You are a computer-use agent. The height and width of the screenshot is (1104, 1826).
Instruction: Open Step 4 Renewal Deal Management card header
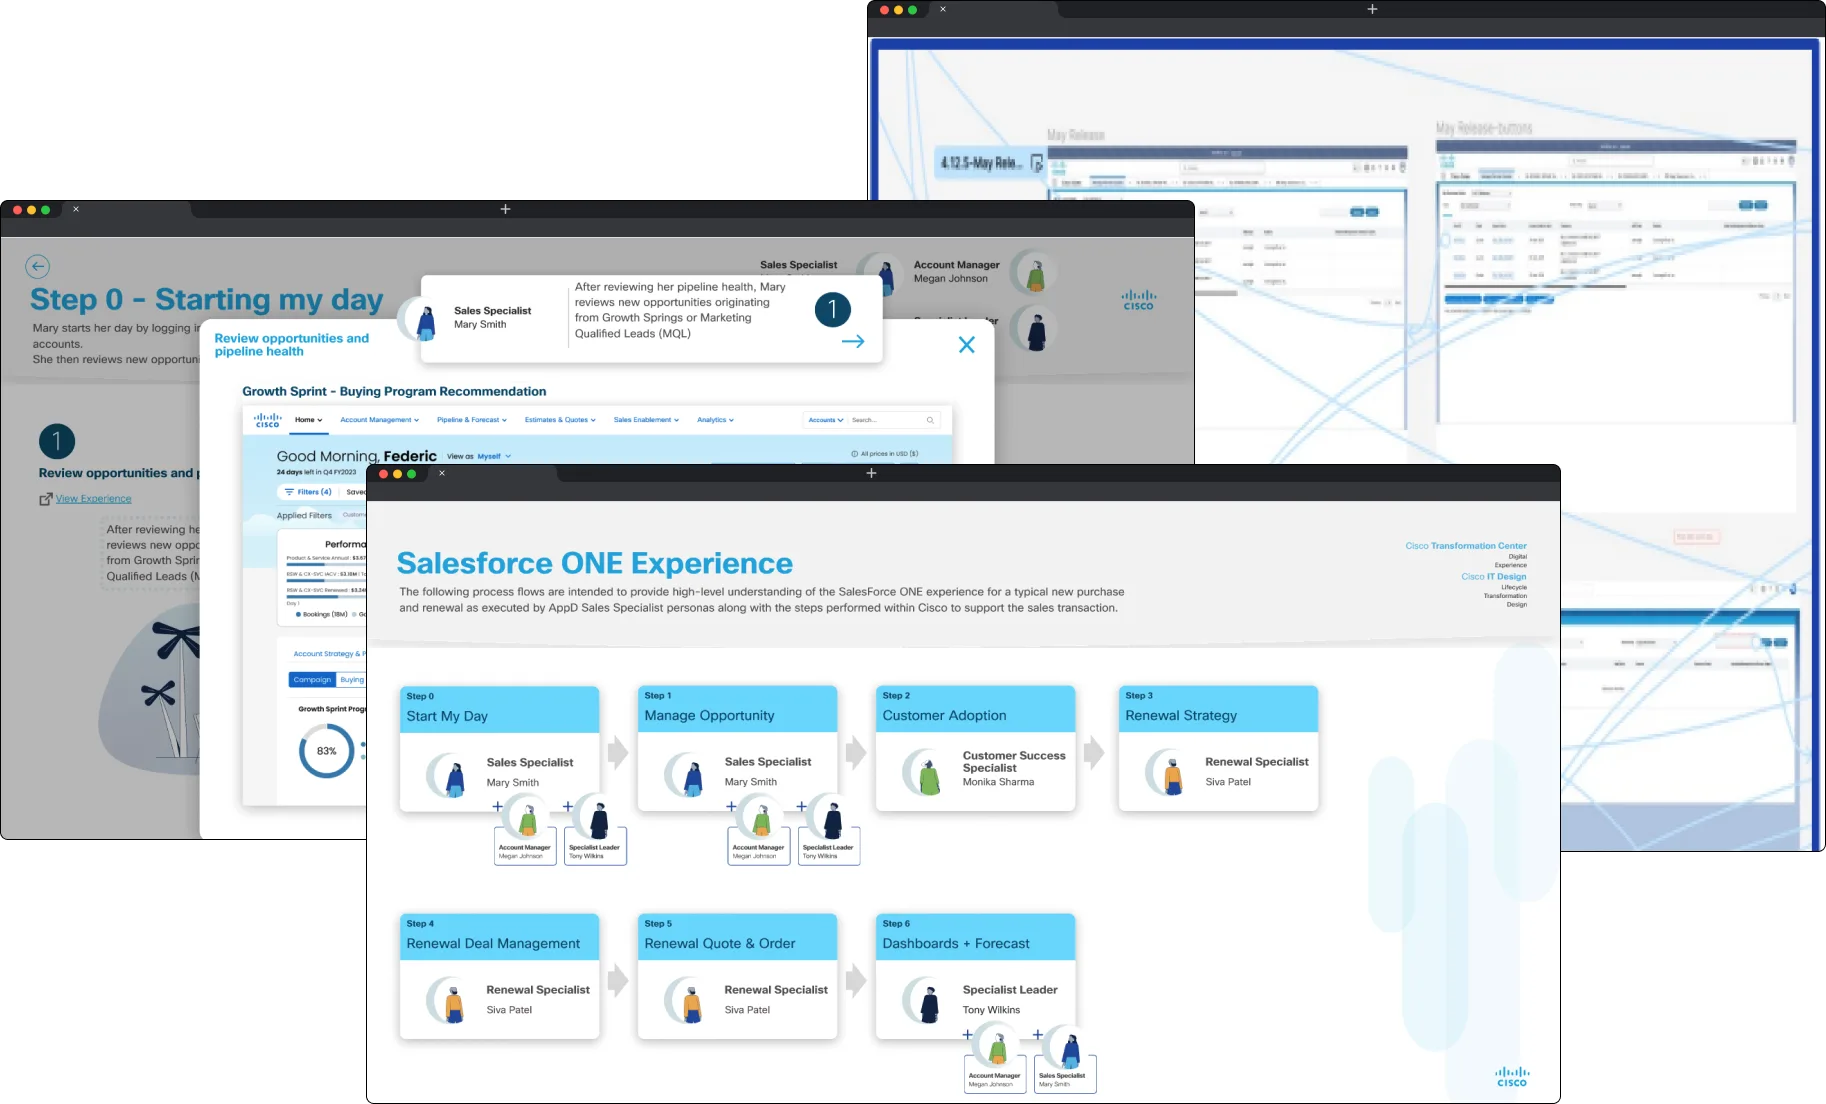coord(499,937)
